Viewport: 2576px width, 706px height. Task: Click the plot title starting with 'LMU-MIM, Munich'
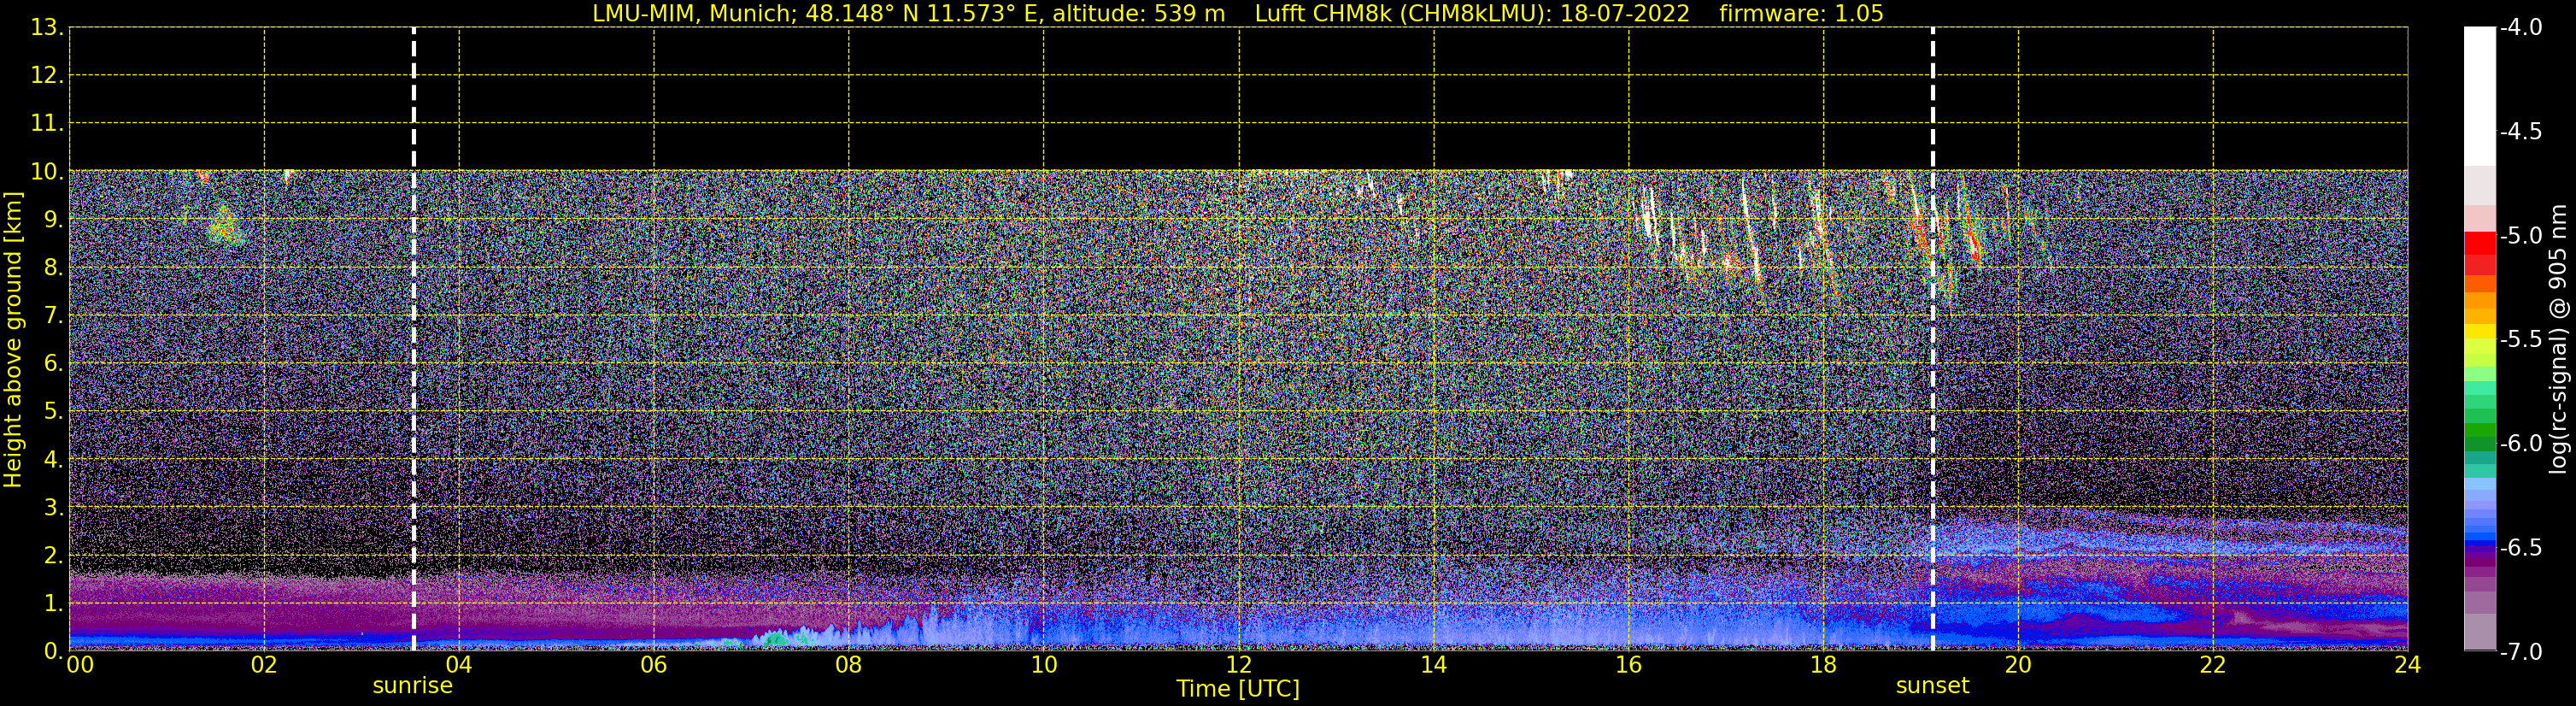[1238, 13]
